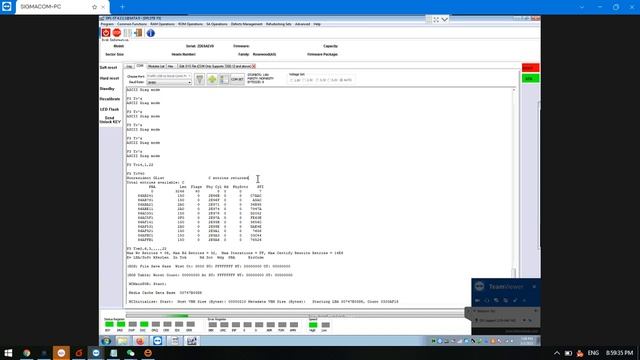Favorite the SIGMACOM-PC session star

pyautogui.click(x=95, y=7)
